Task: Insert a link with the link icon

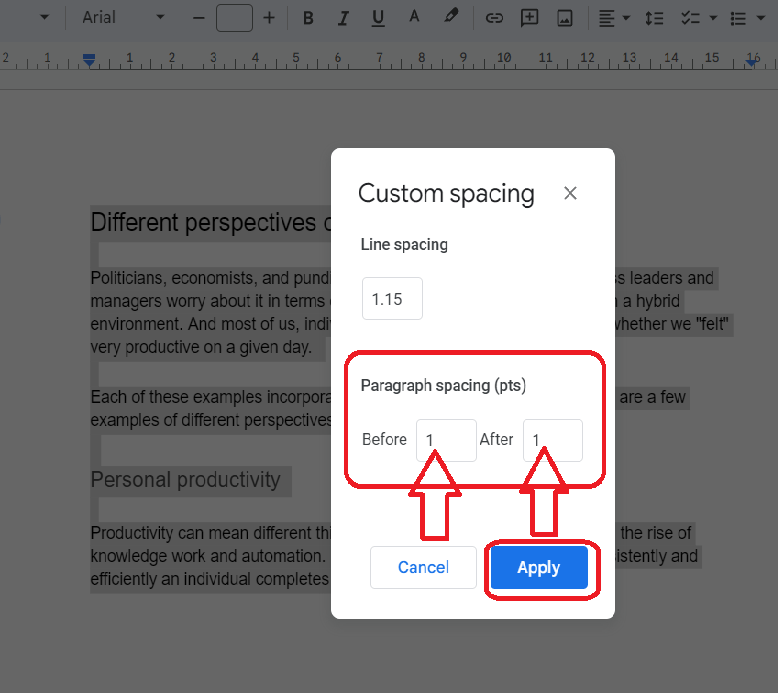Action: click(x=494, y=18)
